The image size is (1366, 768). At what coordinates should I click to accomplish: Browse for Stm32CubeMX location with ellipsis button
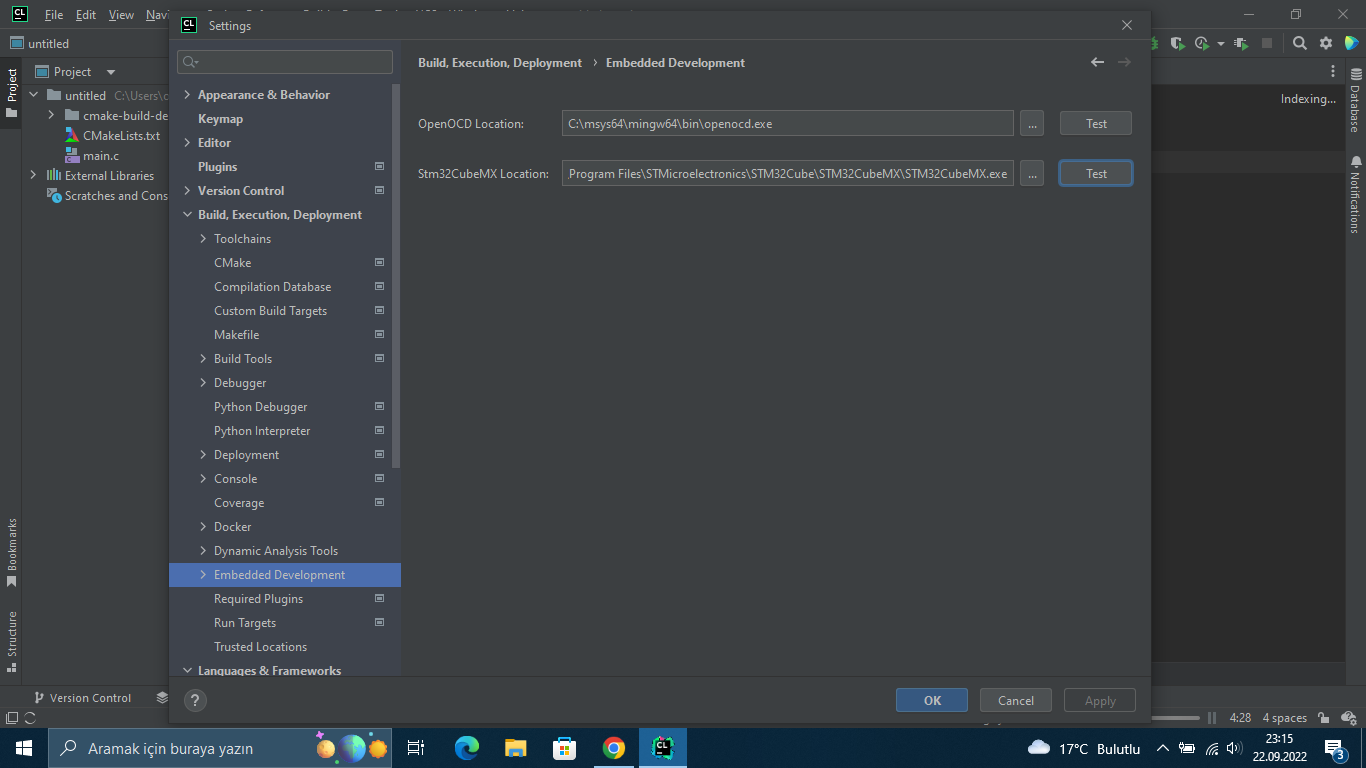tap(1033, 173)
